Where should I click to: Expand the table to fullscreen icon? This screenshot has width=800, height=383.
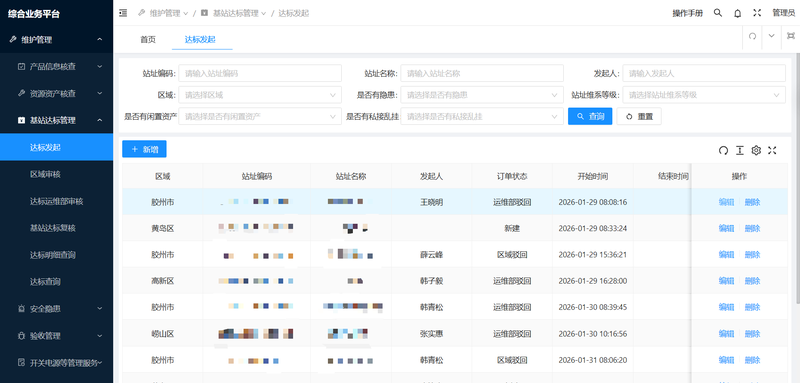tap(772, 150)
